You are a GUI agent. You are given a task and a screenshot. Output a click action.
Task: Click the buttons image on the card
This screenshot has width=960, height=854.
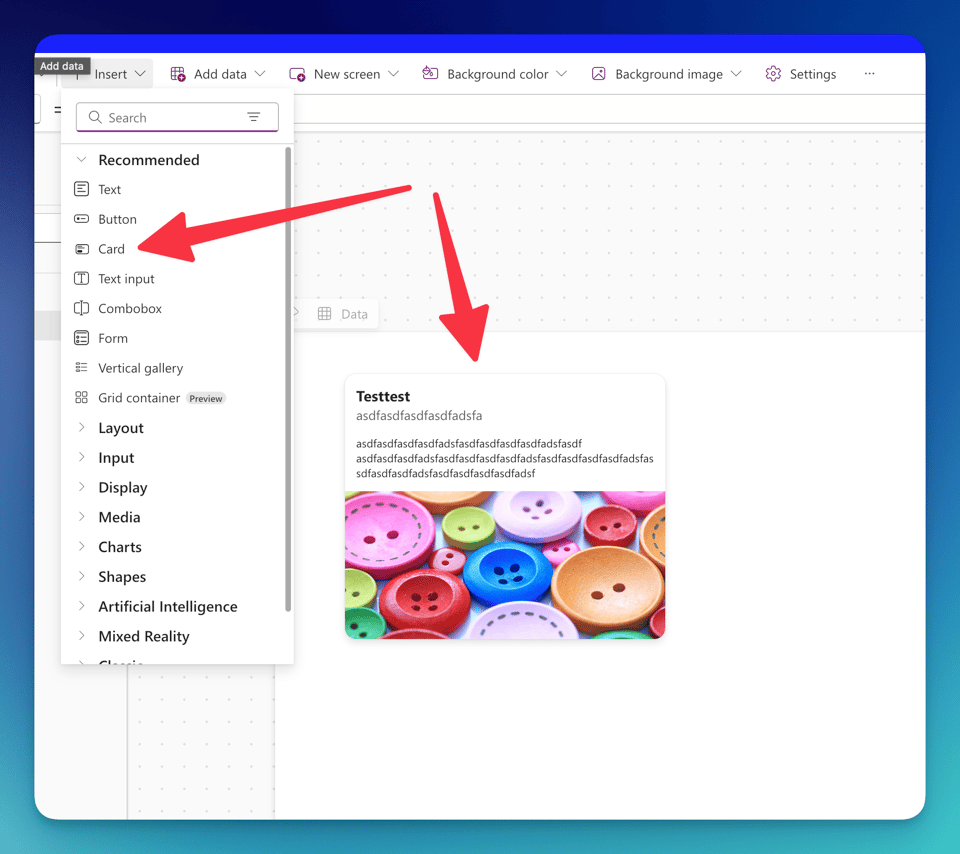click(x=505, y=564)
